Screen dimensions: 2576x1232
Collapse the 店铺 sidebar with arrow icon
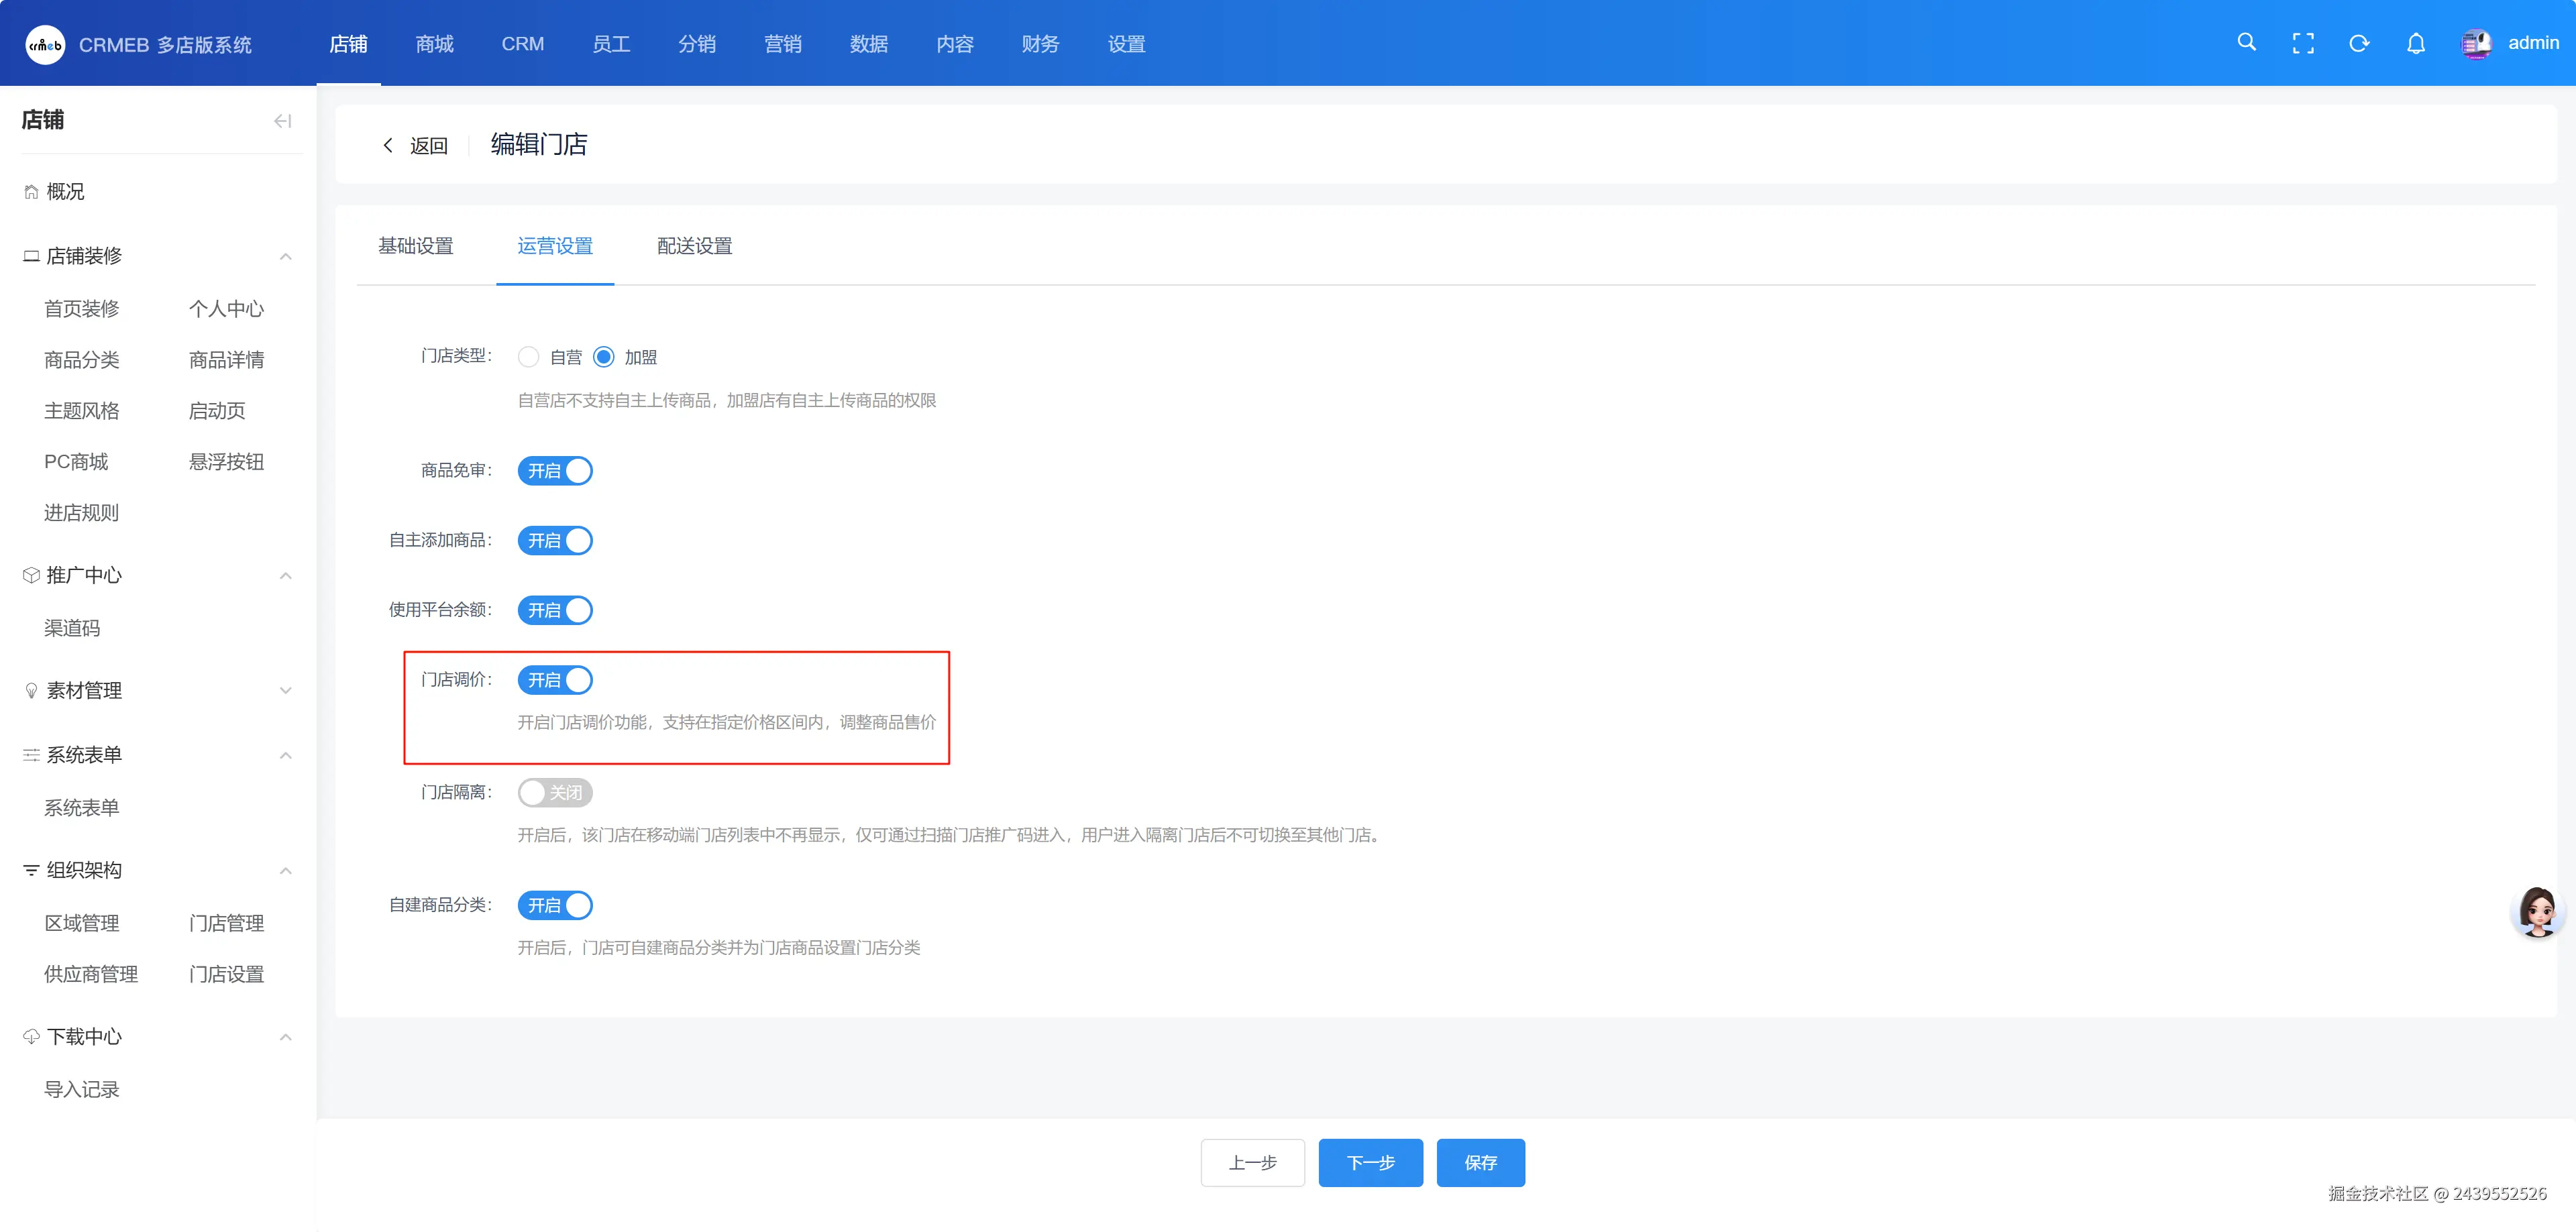coord(283,121)
